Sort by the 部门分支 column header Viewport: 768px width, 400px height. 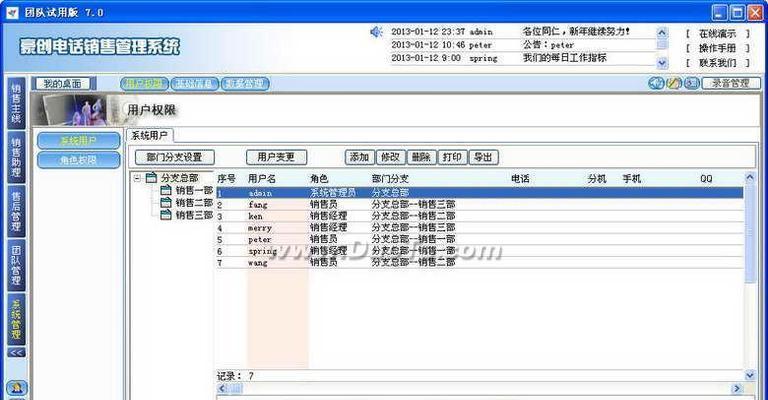pos(390,179)
